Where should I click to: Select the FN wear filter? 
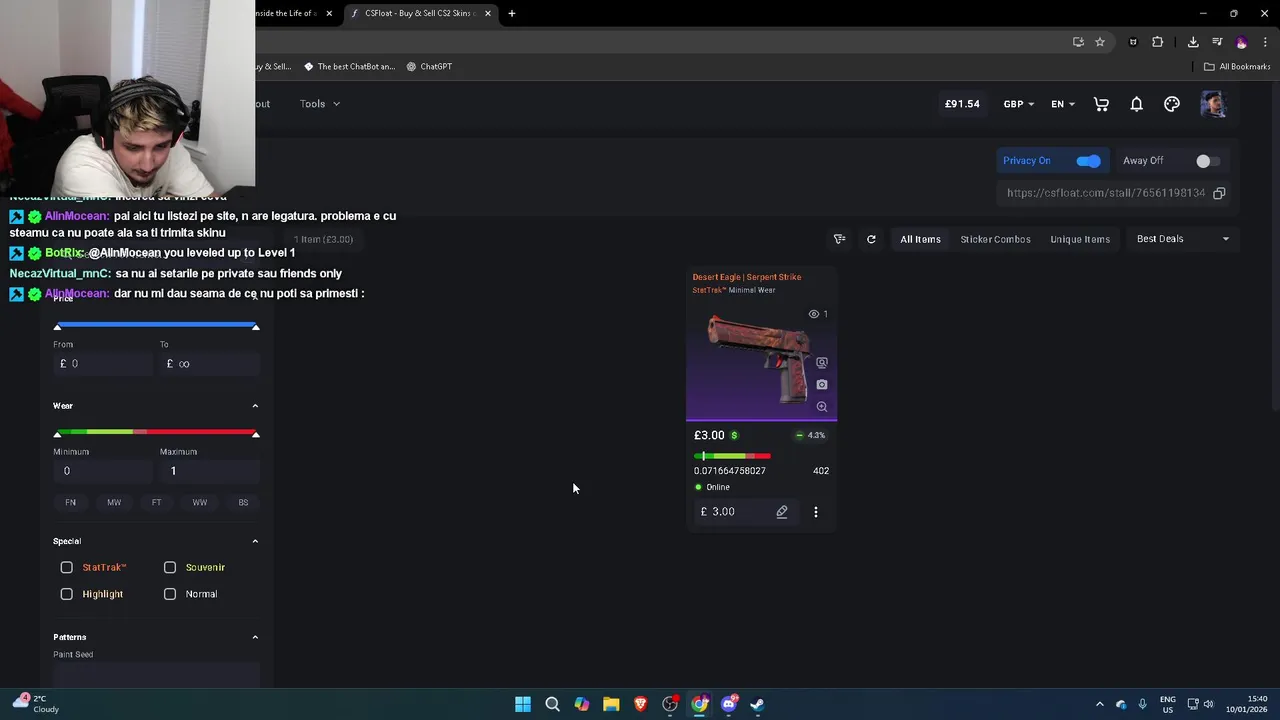pos(70,502)
